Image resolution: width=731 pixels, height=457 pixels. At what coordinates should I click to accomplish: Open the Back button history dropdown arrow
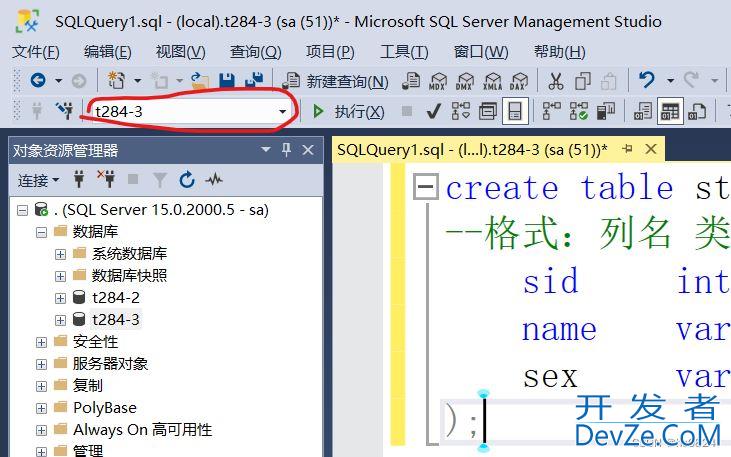(x=58, y=81)
